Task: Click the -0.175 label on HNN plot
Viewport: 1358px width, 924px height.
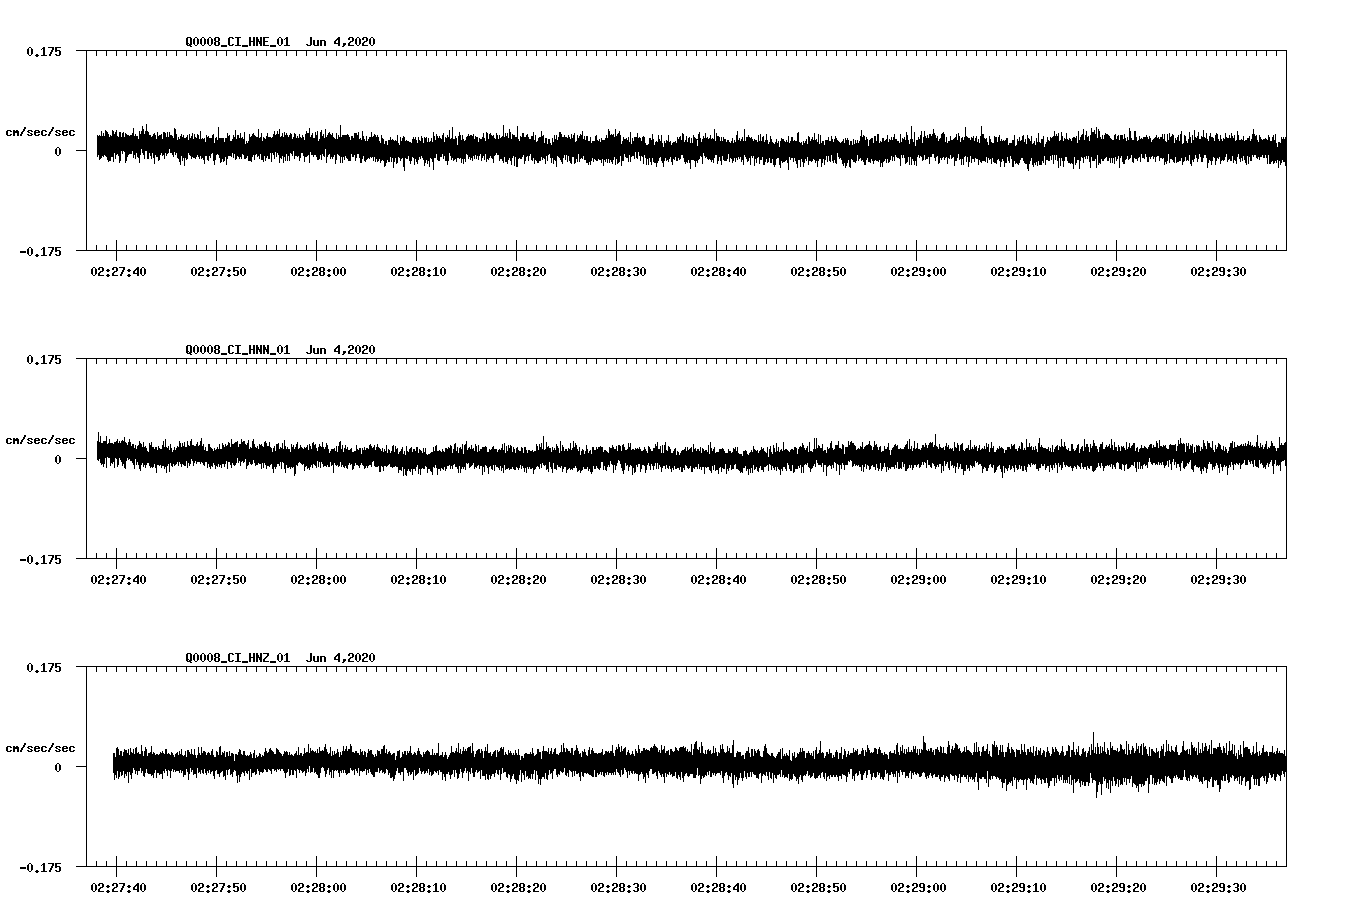Action: 40,559
